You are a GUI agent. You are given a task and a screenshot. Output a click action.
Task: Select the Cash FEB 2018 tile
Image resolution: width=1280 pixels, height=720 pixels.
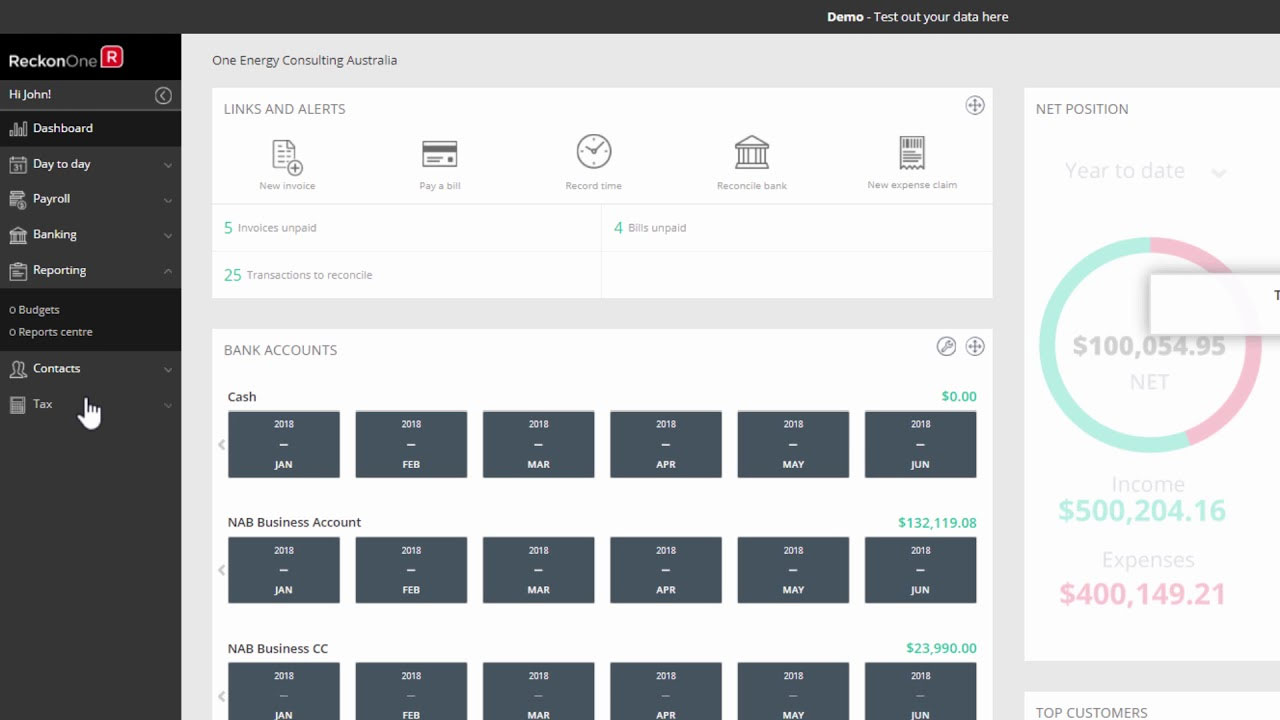[411, 444]
